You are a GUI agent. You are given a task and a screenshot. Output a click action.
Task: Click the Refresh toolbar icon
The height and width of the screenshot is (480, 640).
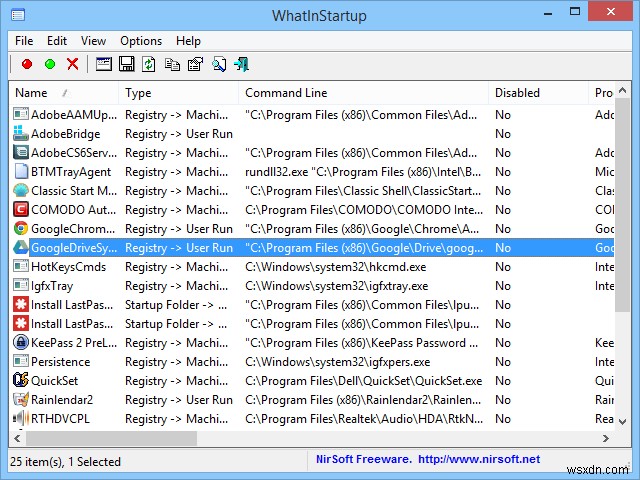[x=149, y=64]
